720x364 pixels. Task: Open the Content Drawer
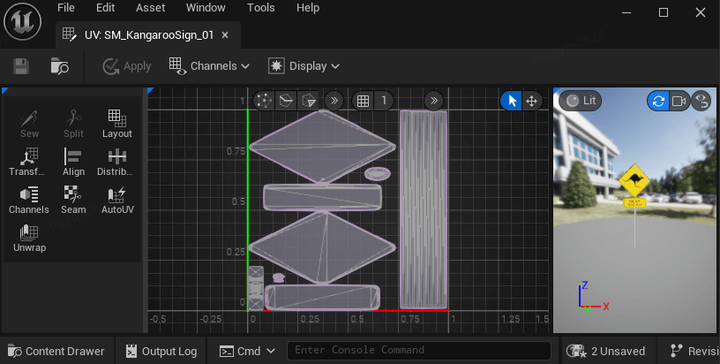56,351
